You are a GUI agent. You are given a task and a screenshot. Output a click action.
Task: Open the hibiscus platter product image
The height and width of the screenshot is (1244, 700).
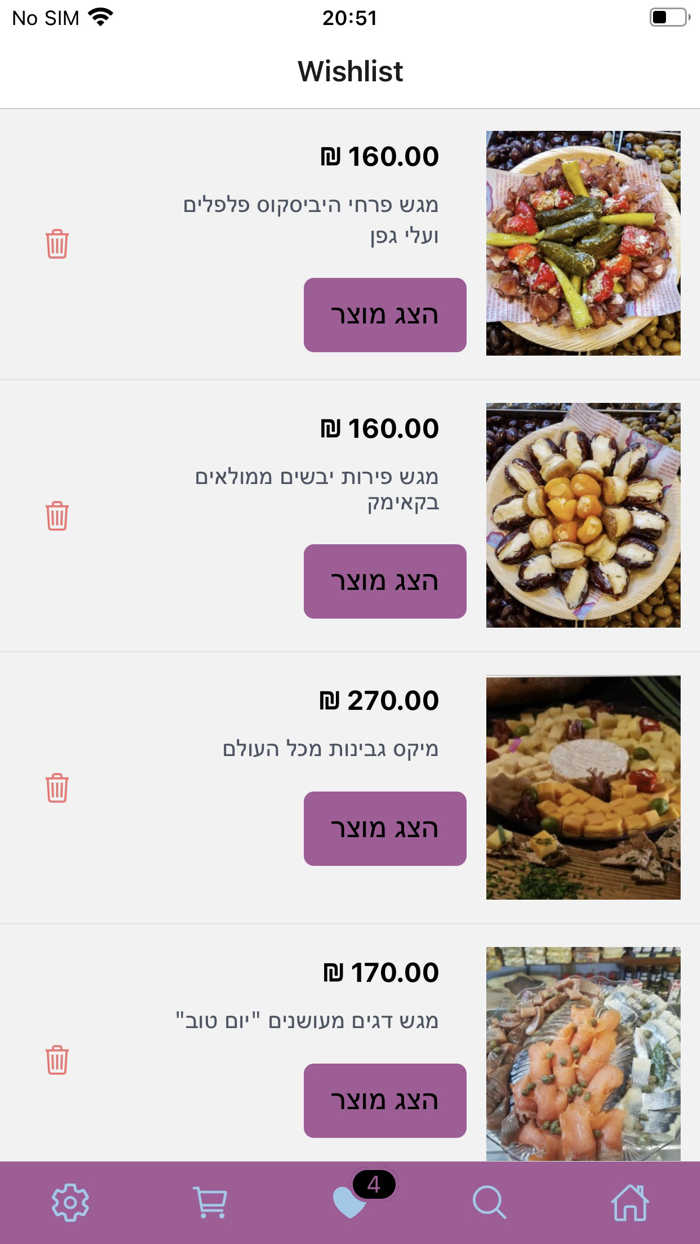point(583,243)
